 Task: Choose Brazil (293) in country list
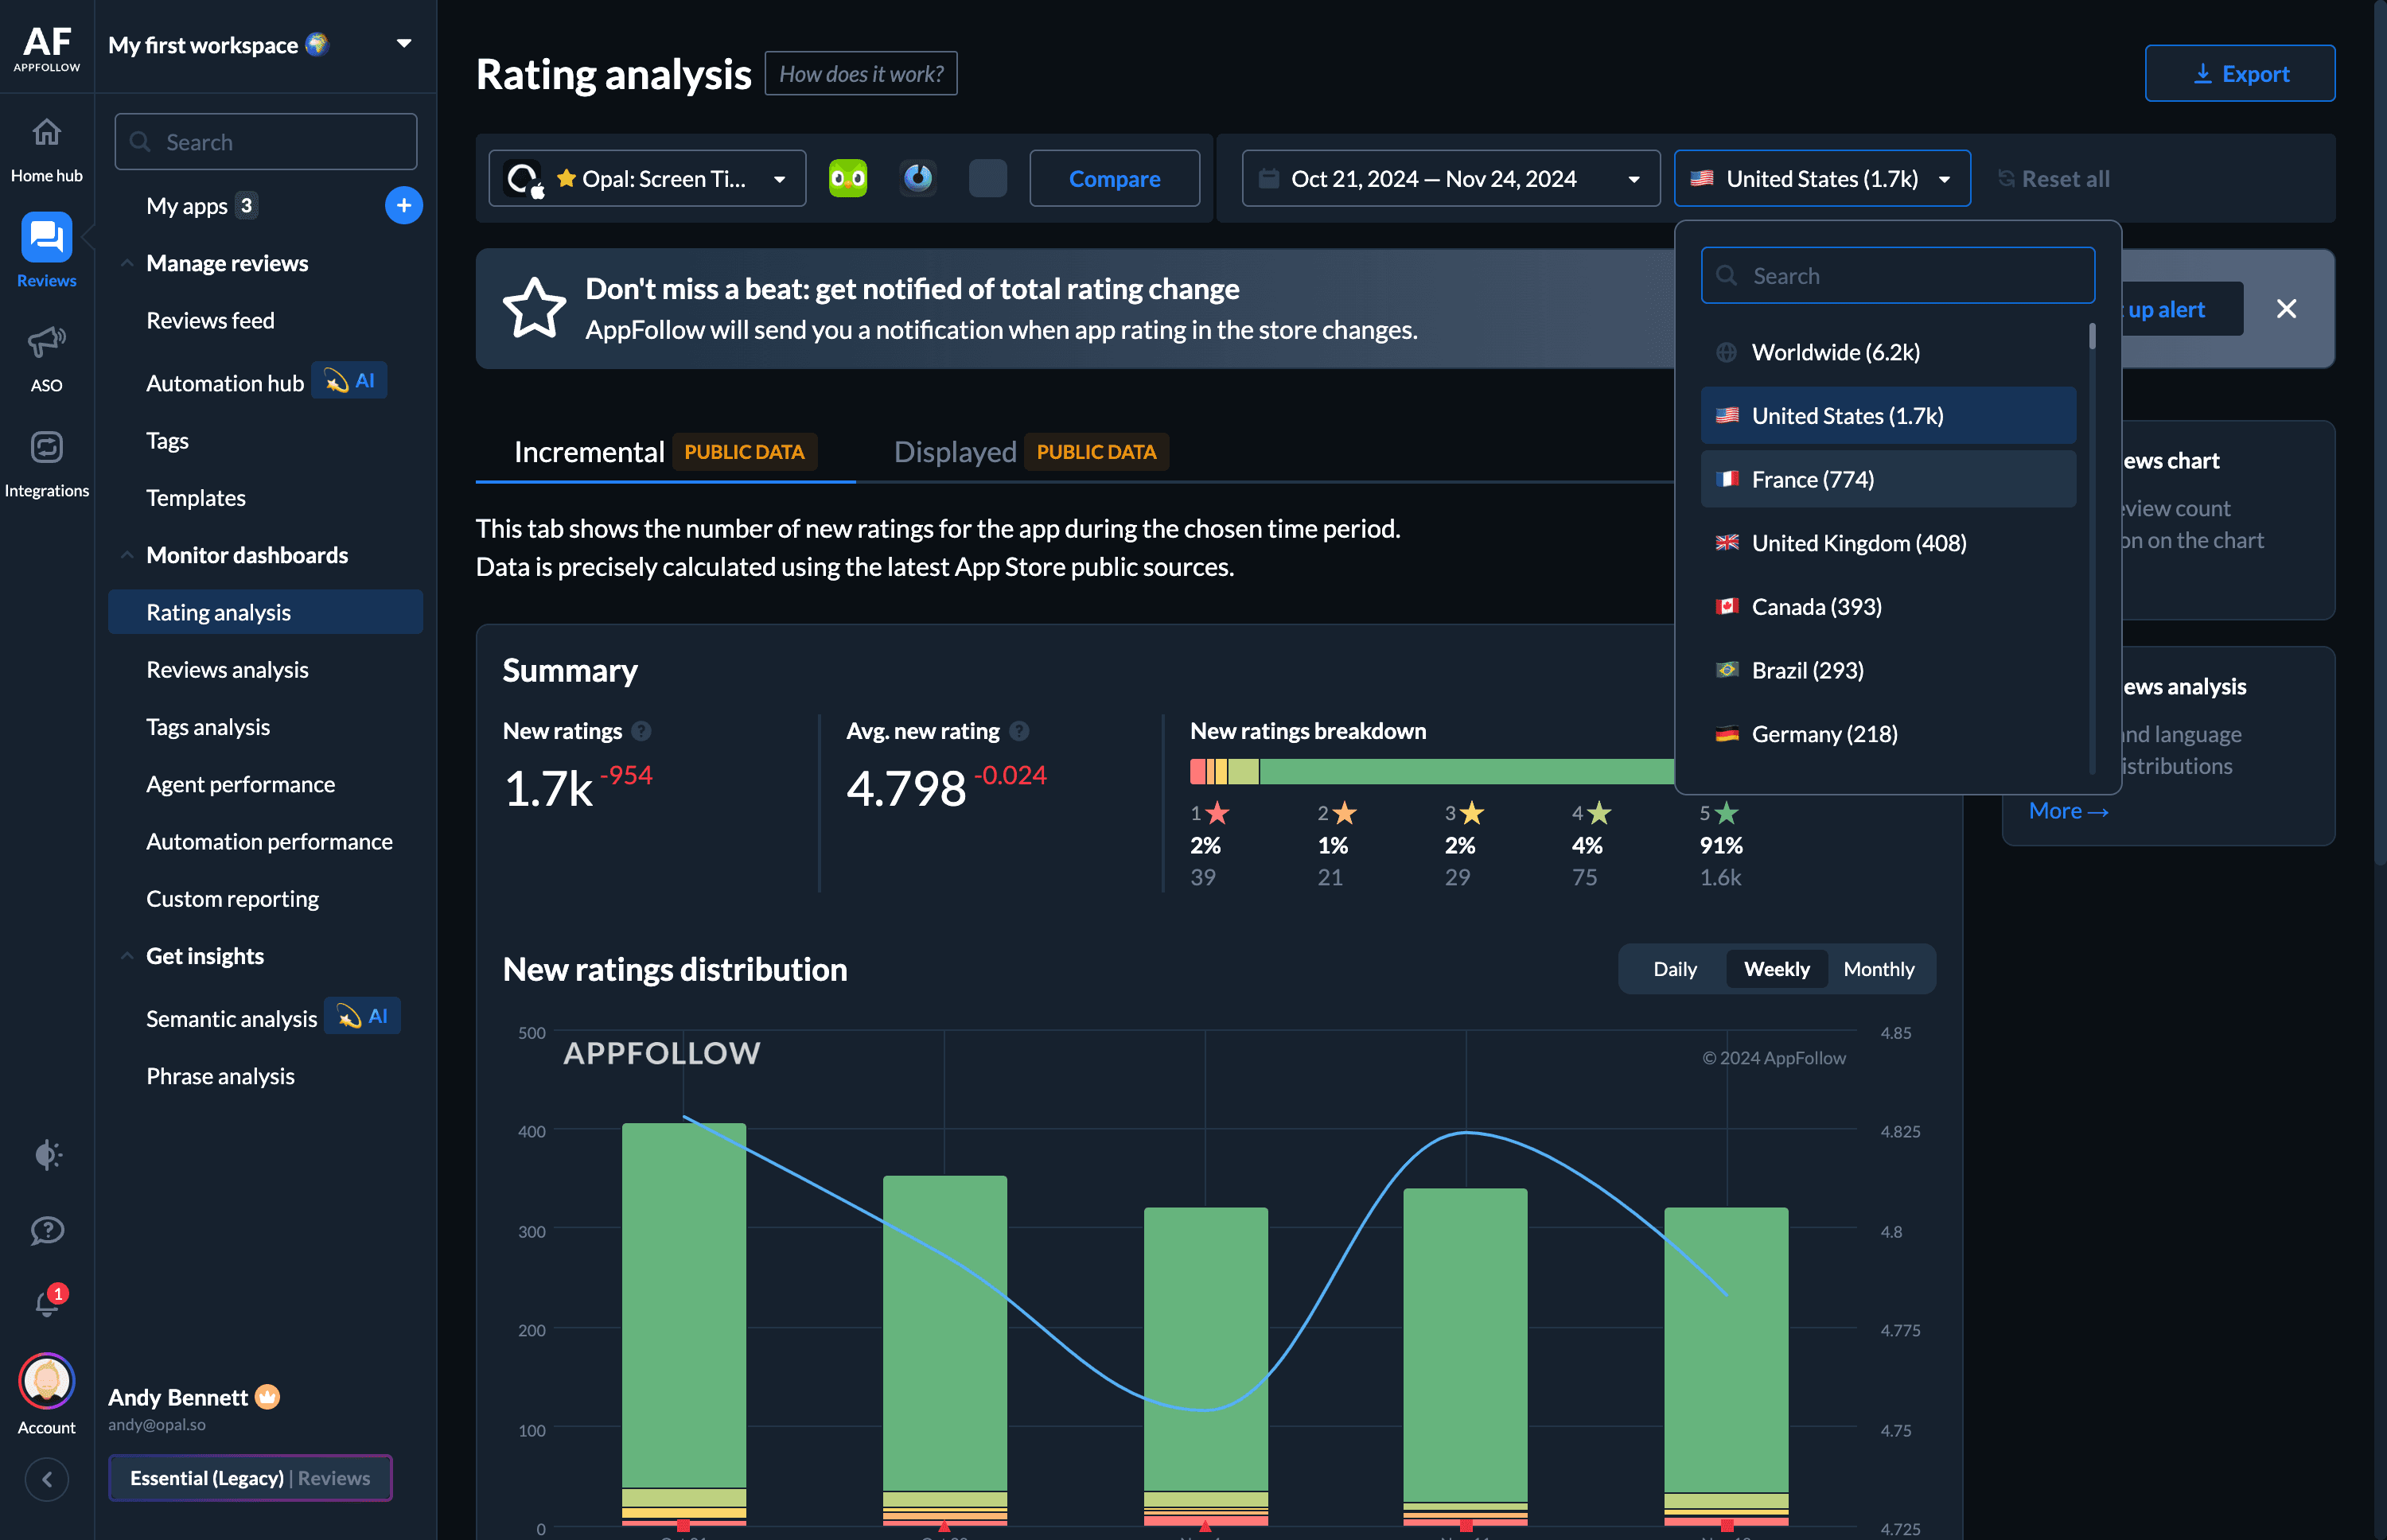coord(1888,670)
